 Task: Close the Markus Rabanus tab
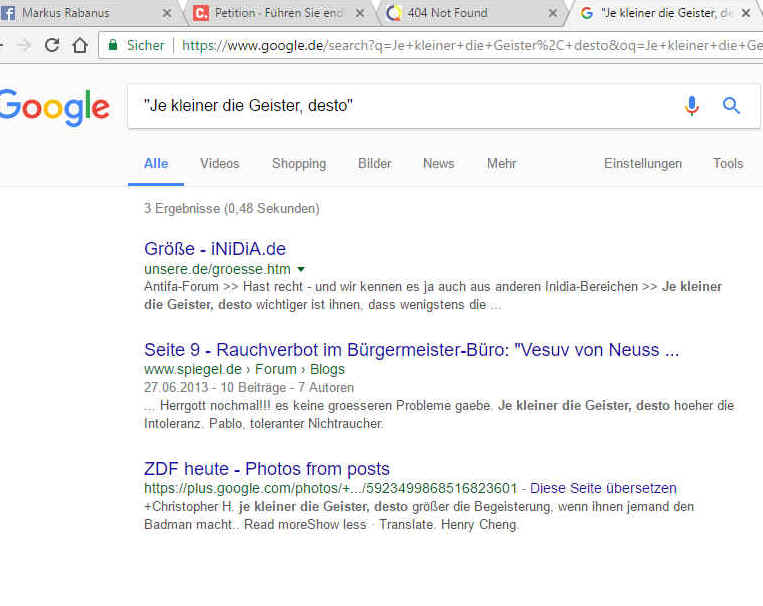(166, 14)
